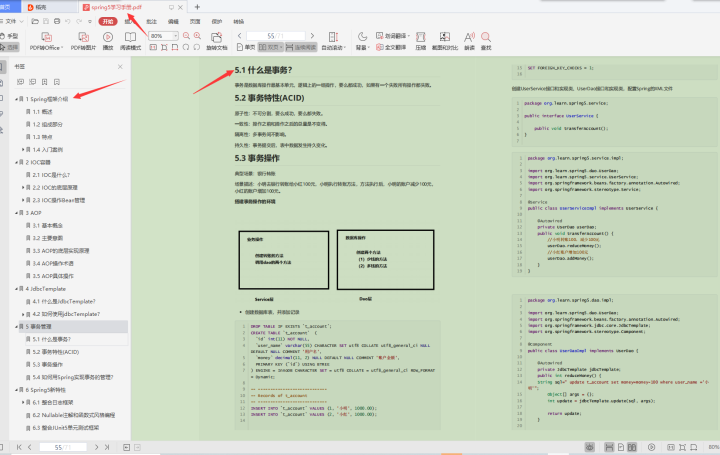Open the 5.2 事务特性(ACID) bookmark
This screenshot has width=720, height=455.
[x=56, y=352]
